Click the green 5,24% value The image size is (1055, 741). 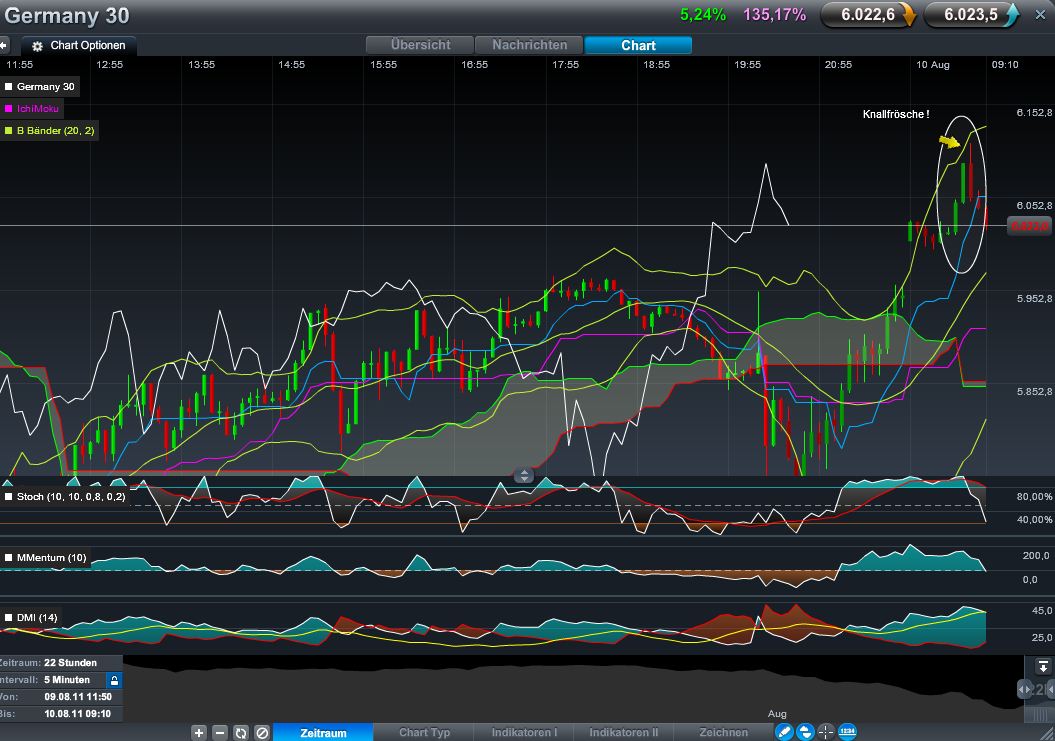click(x=702, y=15)
